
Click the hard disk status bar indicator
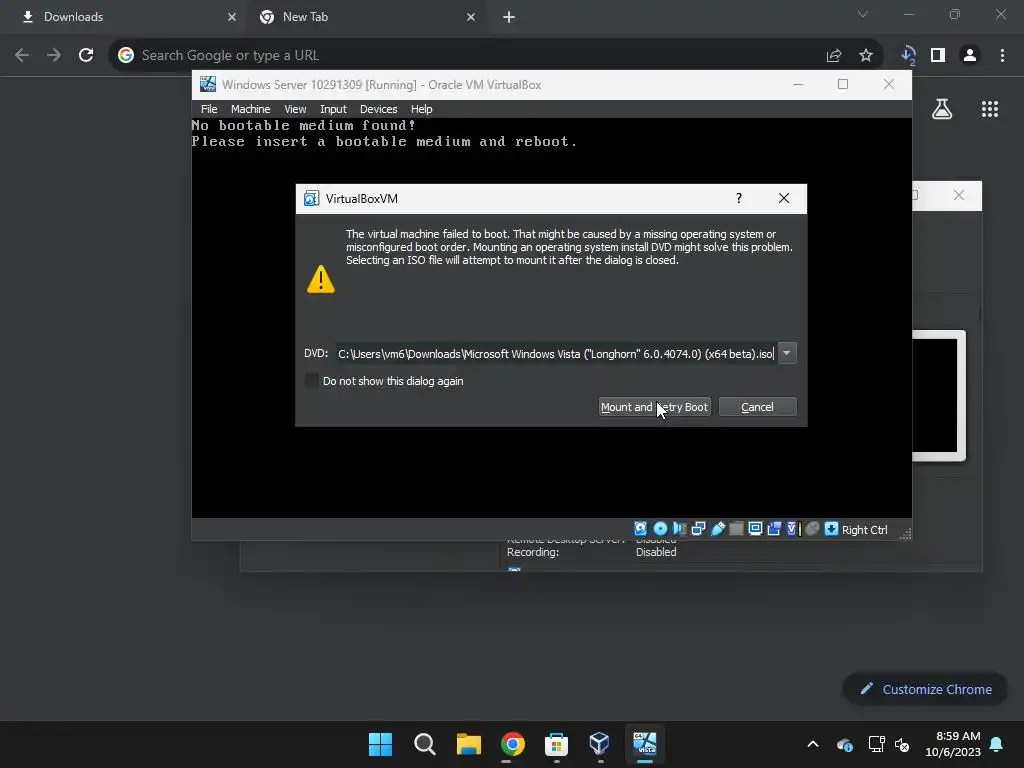(x=641, y=529)
